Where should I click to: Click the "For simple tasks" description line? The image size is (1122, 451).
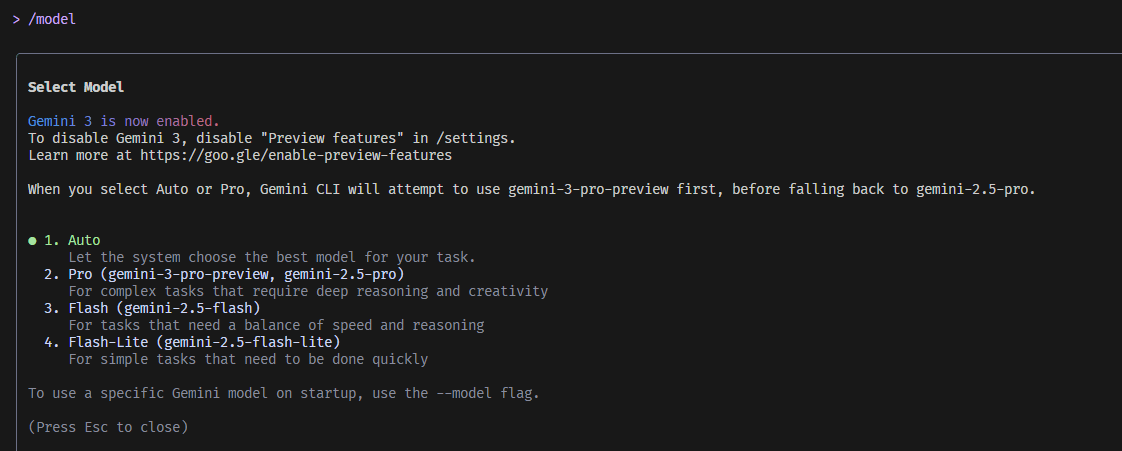point(247,359)
